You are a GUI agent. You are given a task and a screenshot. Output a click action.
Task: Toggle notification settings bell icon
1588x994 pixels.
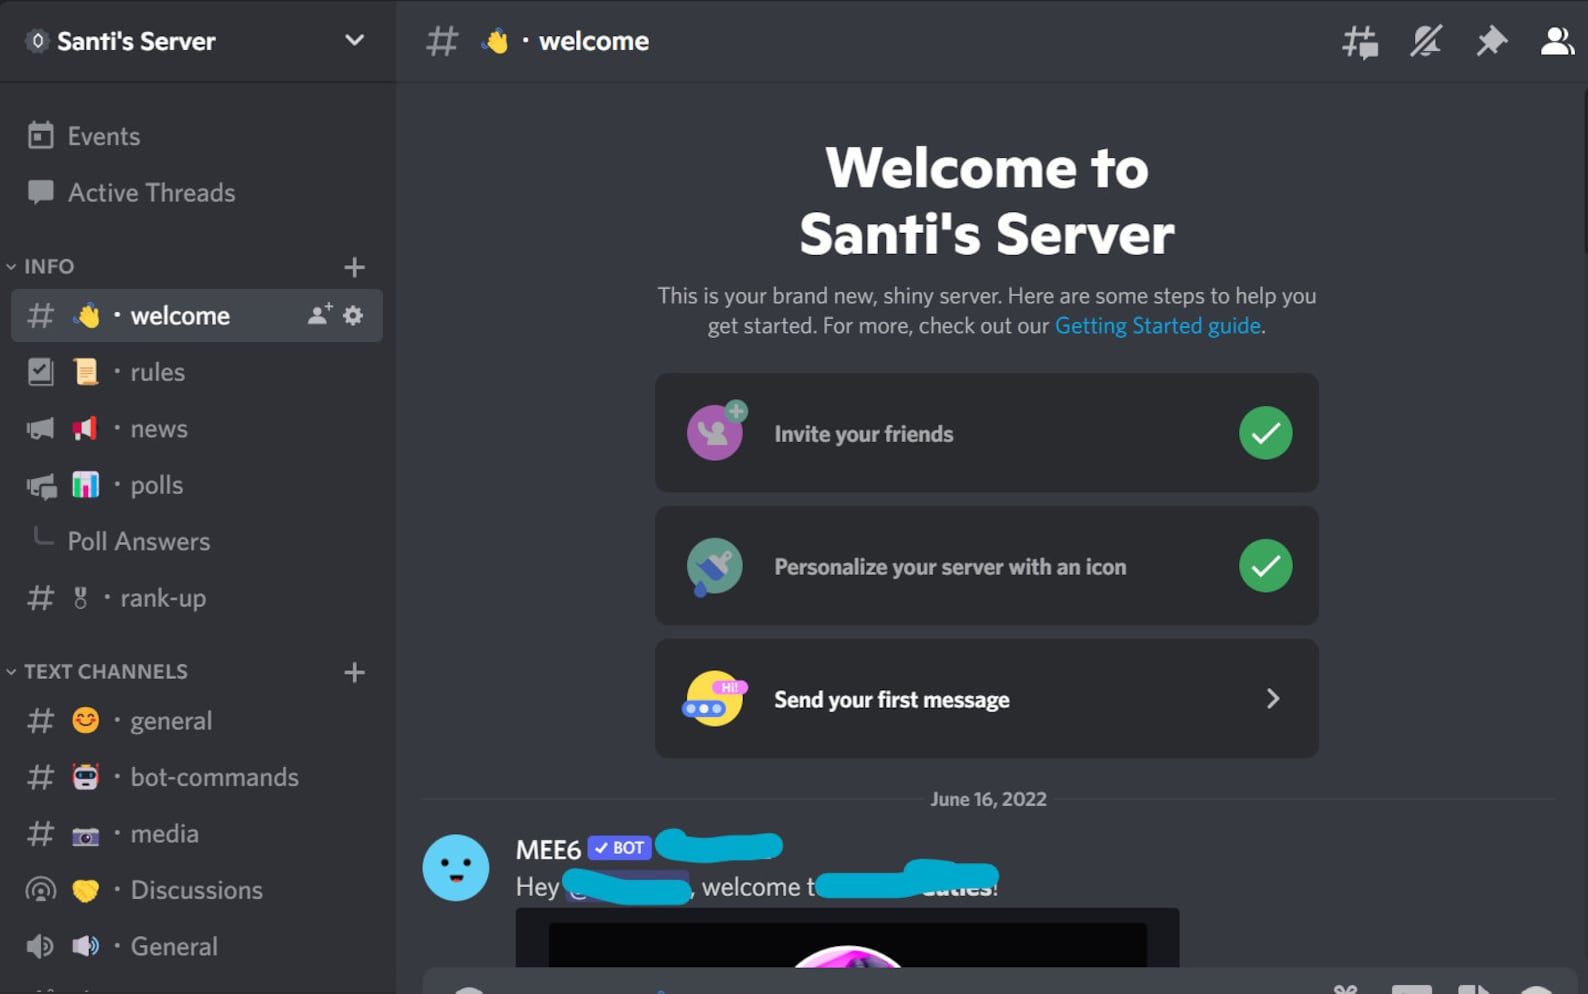pos(1426,41)
